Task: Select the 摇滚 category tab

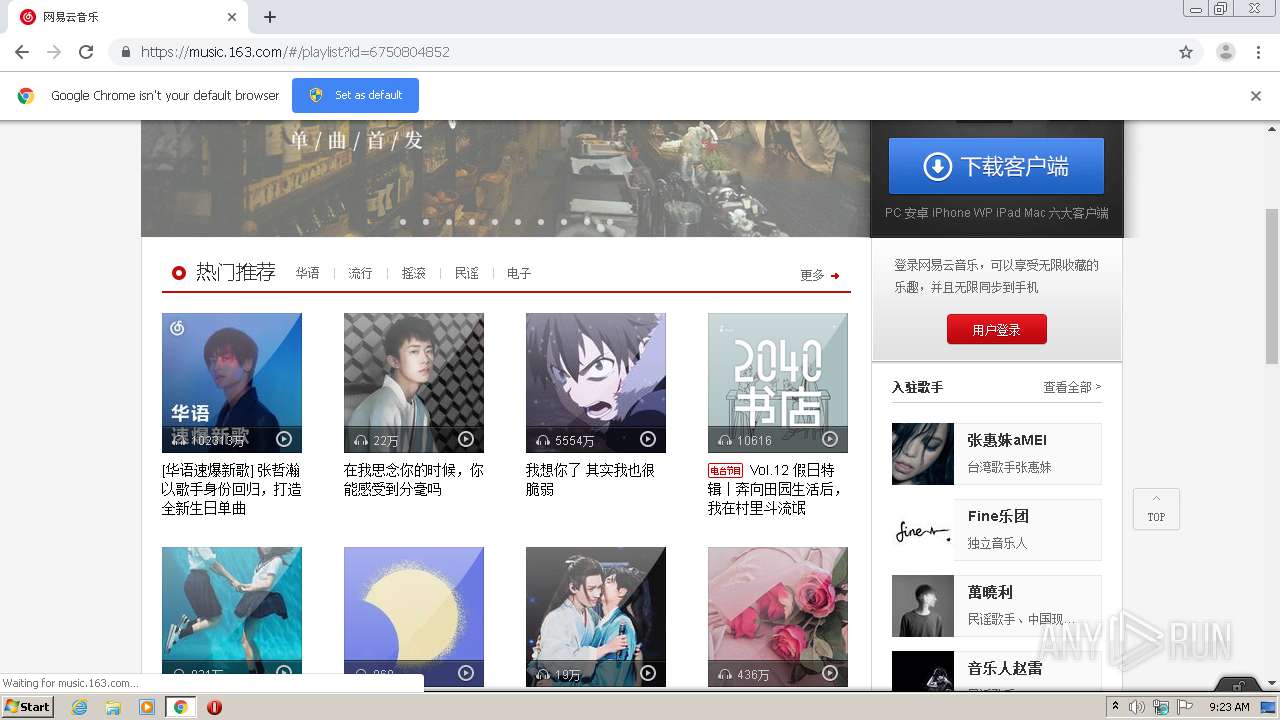Action: pyautogui.click(x=414, y=273)
